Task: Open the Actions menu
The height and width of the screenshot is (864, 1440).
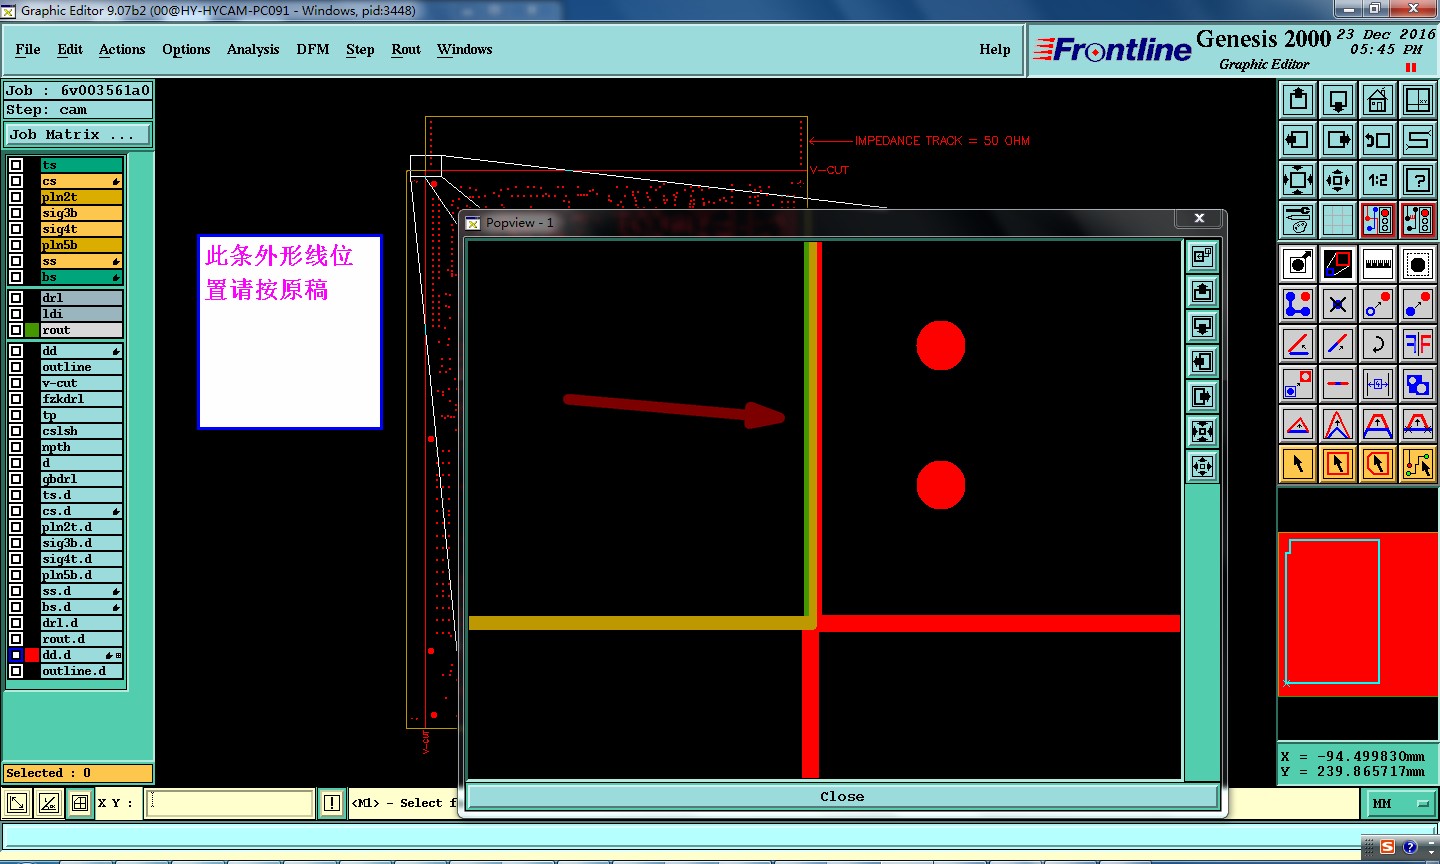Action: coord(122,49)
